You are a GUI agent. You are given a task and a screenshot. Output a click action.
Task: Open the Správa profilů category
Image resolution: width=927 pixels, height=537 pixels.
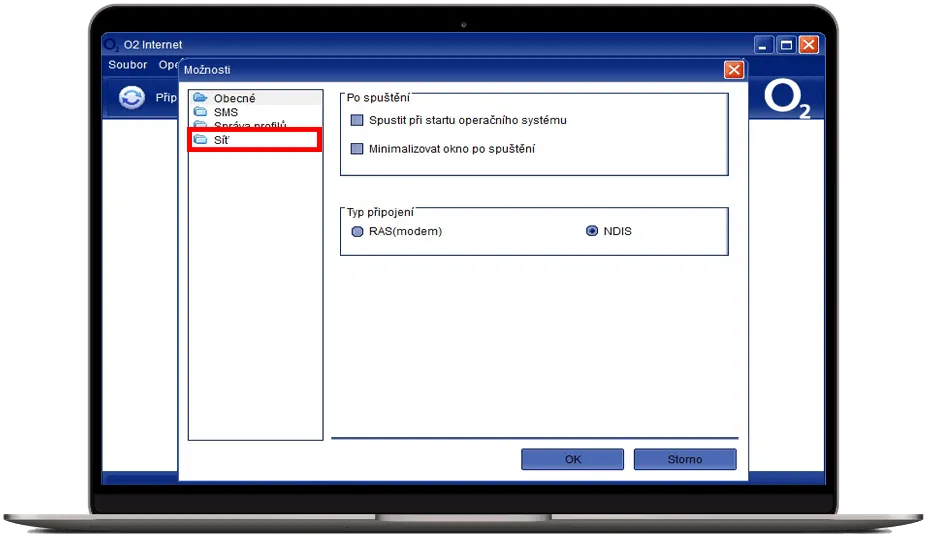coord(249,125)
